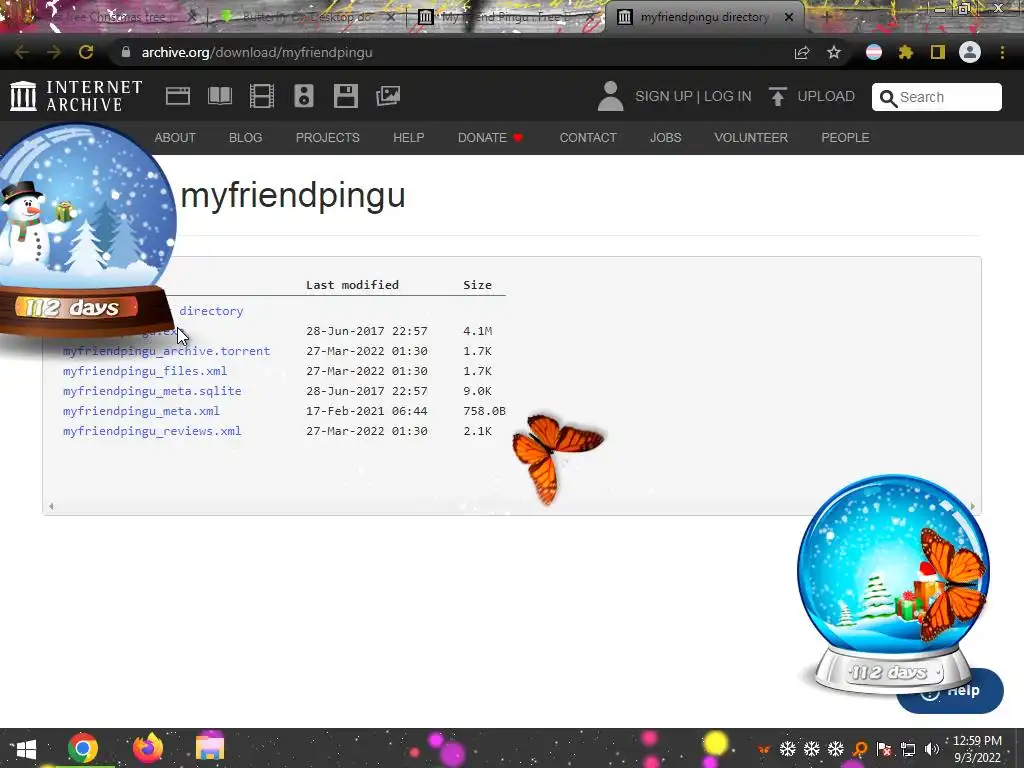
Task: Click the browser forward arrow
Action: coord(54,52)
